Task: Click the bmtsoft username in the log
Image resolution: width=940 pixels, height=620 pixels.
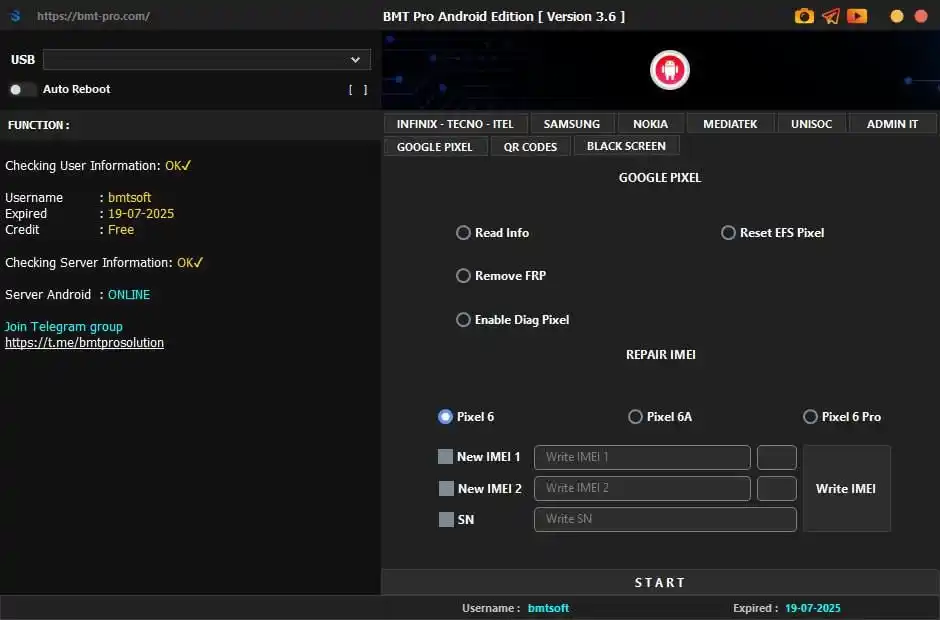Action: tap(129, 197)
